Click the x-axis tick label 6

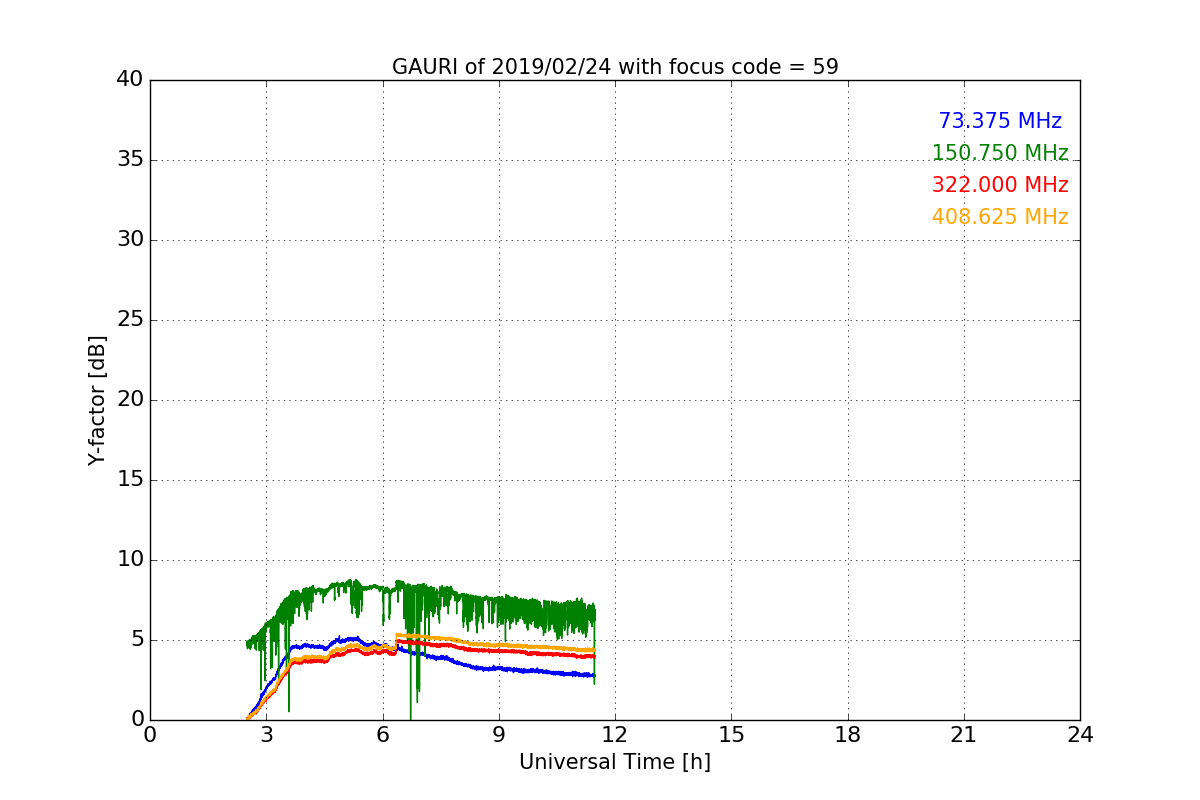383,734
